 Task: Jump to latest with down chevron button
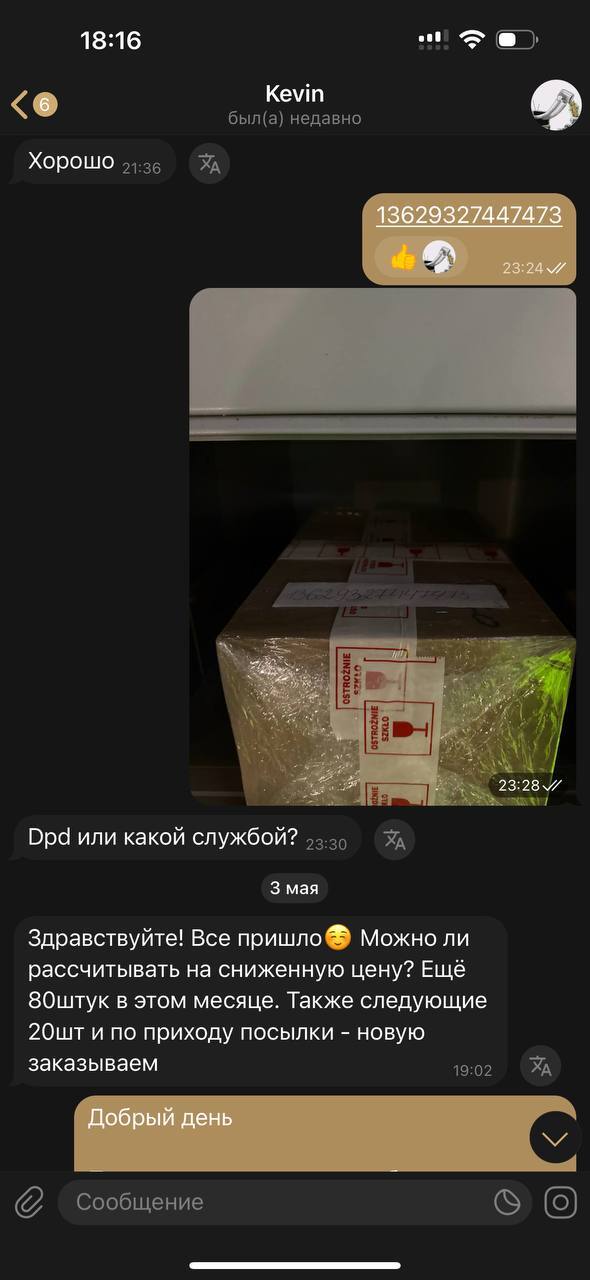[x=555, y=1137]
